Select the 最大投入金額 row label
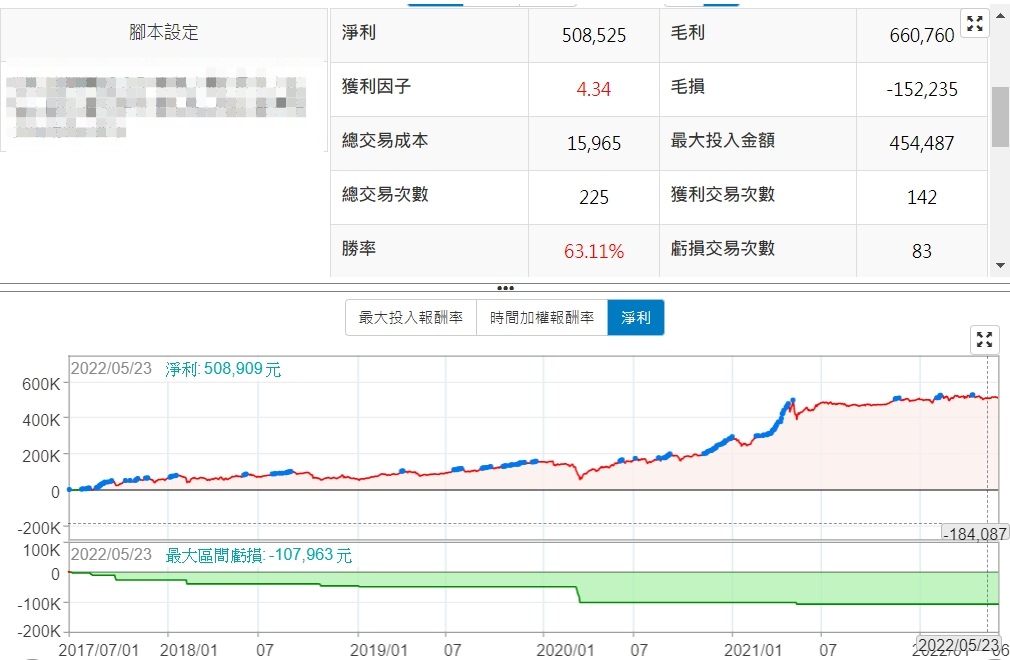Screen dimensions: 1010x660 pyautogui.click(x=722, y=141)
